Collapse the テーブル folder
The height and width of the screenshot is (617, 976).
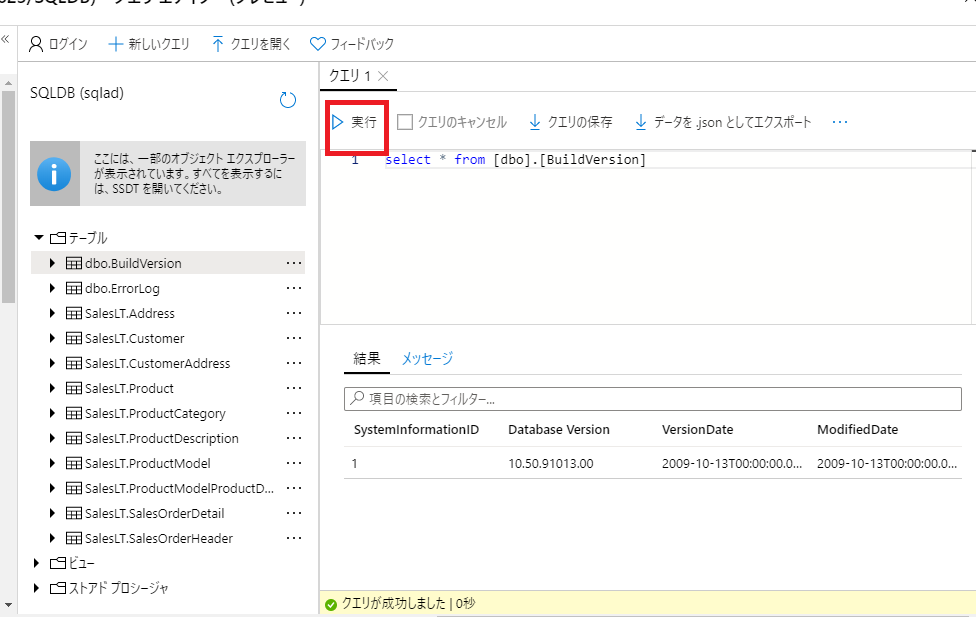click(x=39, y=238)
